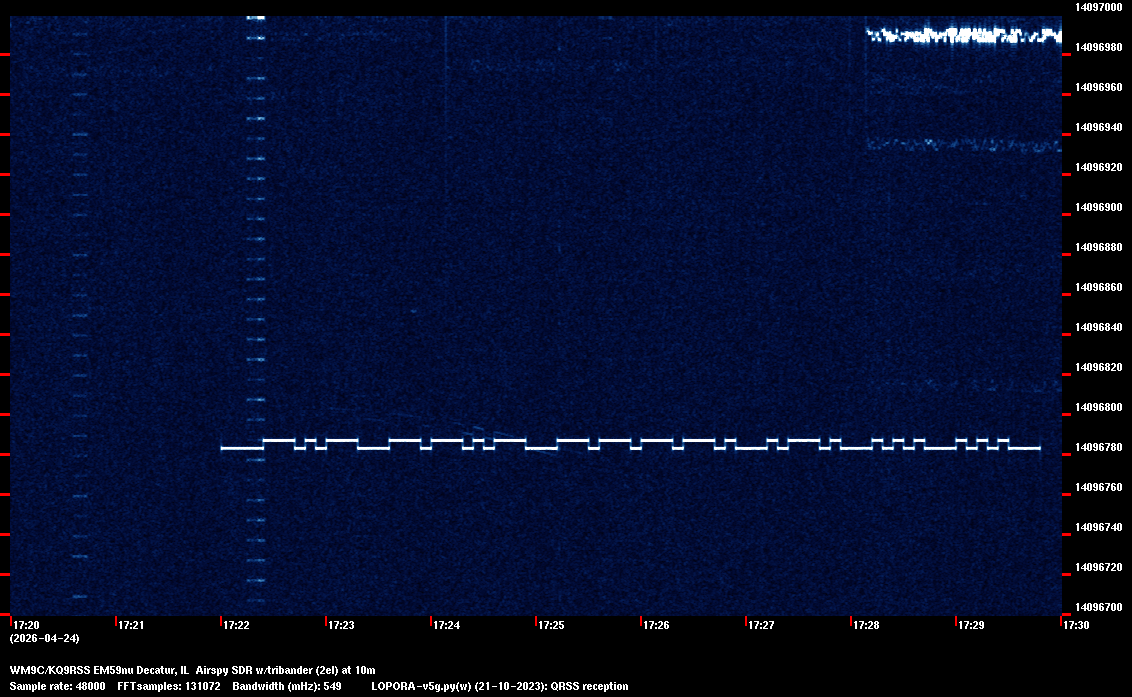Click the Bandwidth (mHz): 549 text
This screenshot has width=1132, height=697.
[288, 687]
